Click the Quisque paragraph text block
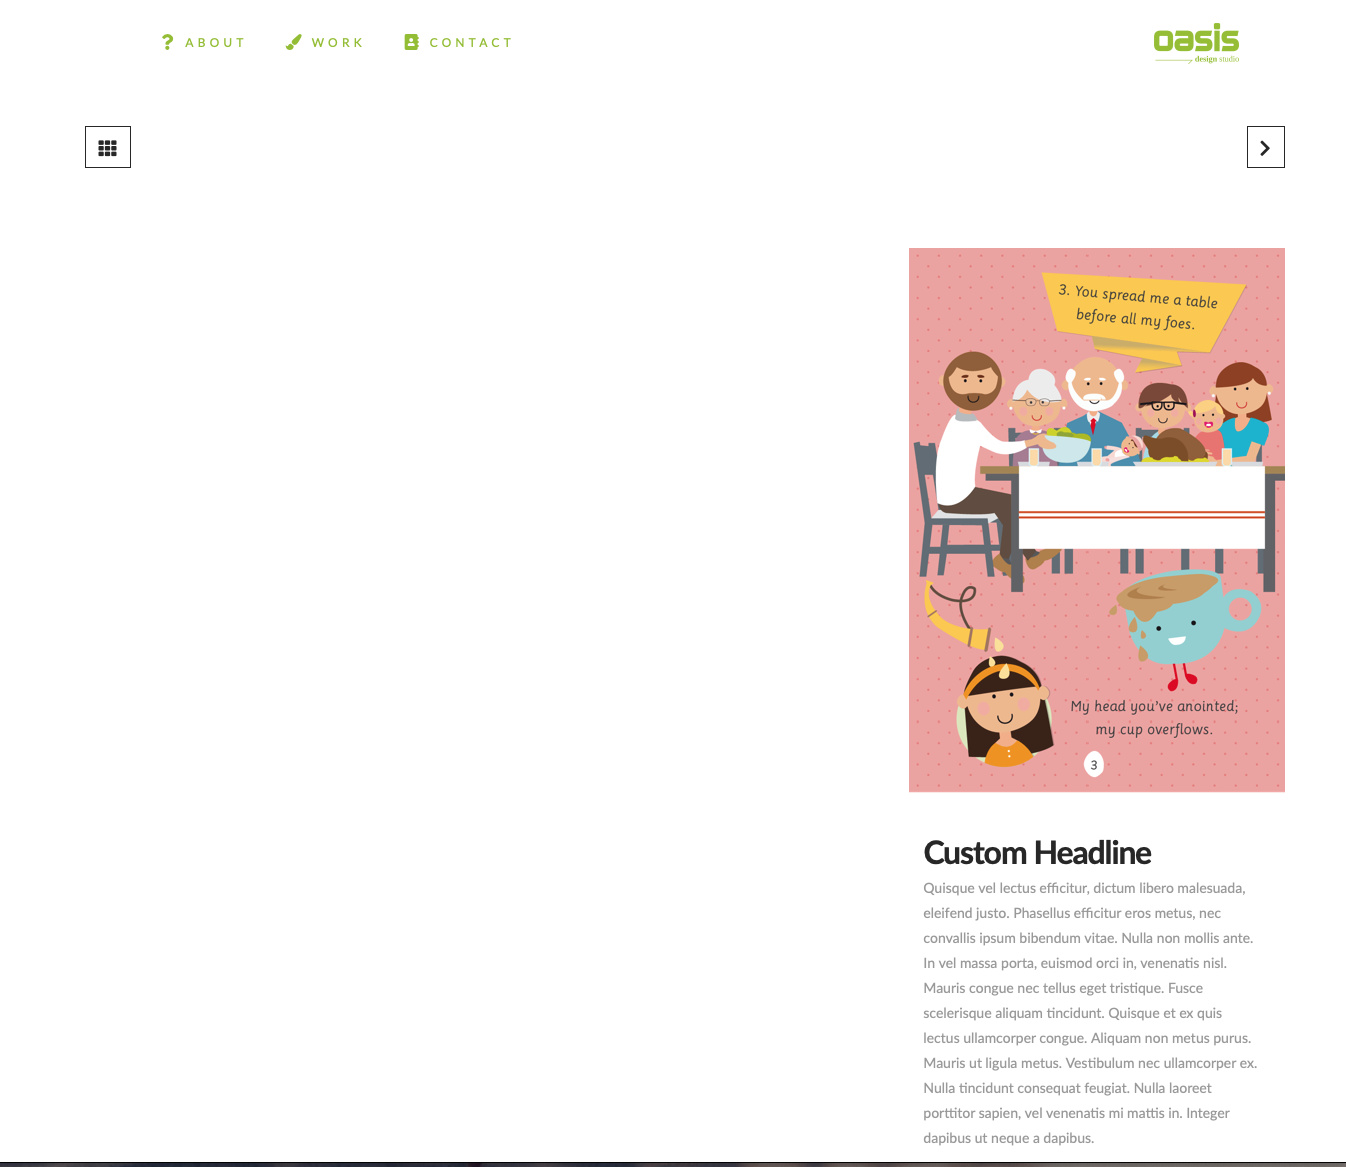 [1090, 1013]
